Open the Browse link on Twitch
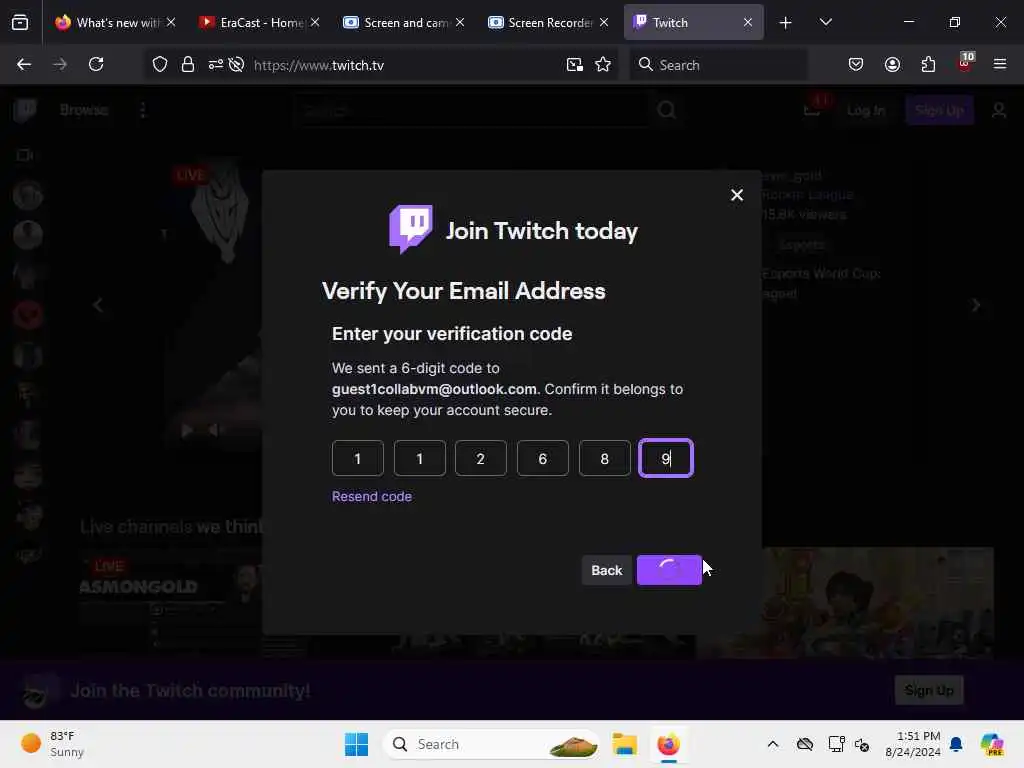1024x768 pixels. pyautogui.click(x=84, y=110)
